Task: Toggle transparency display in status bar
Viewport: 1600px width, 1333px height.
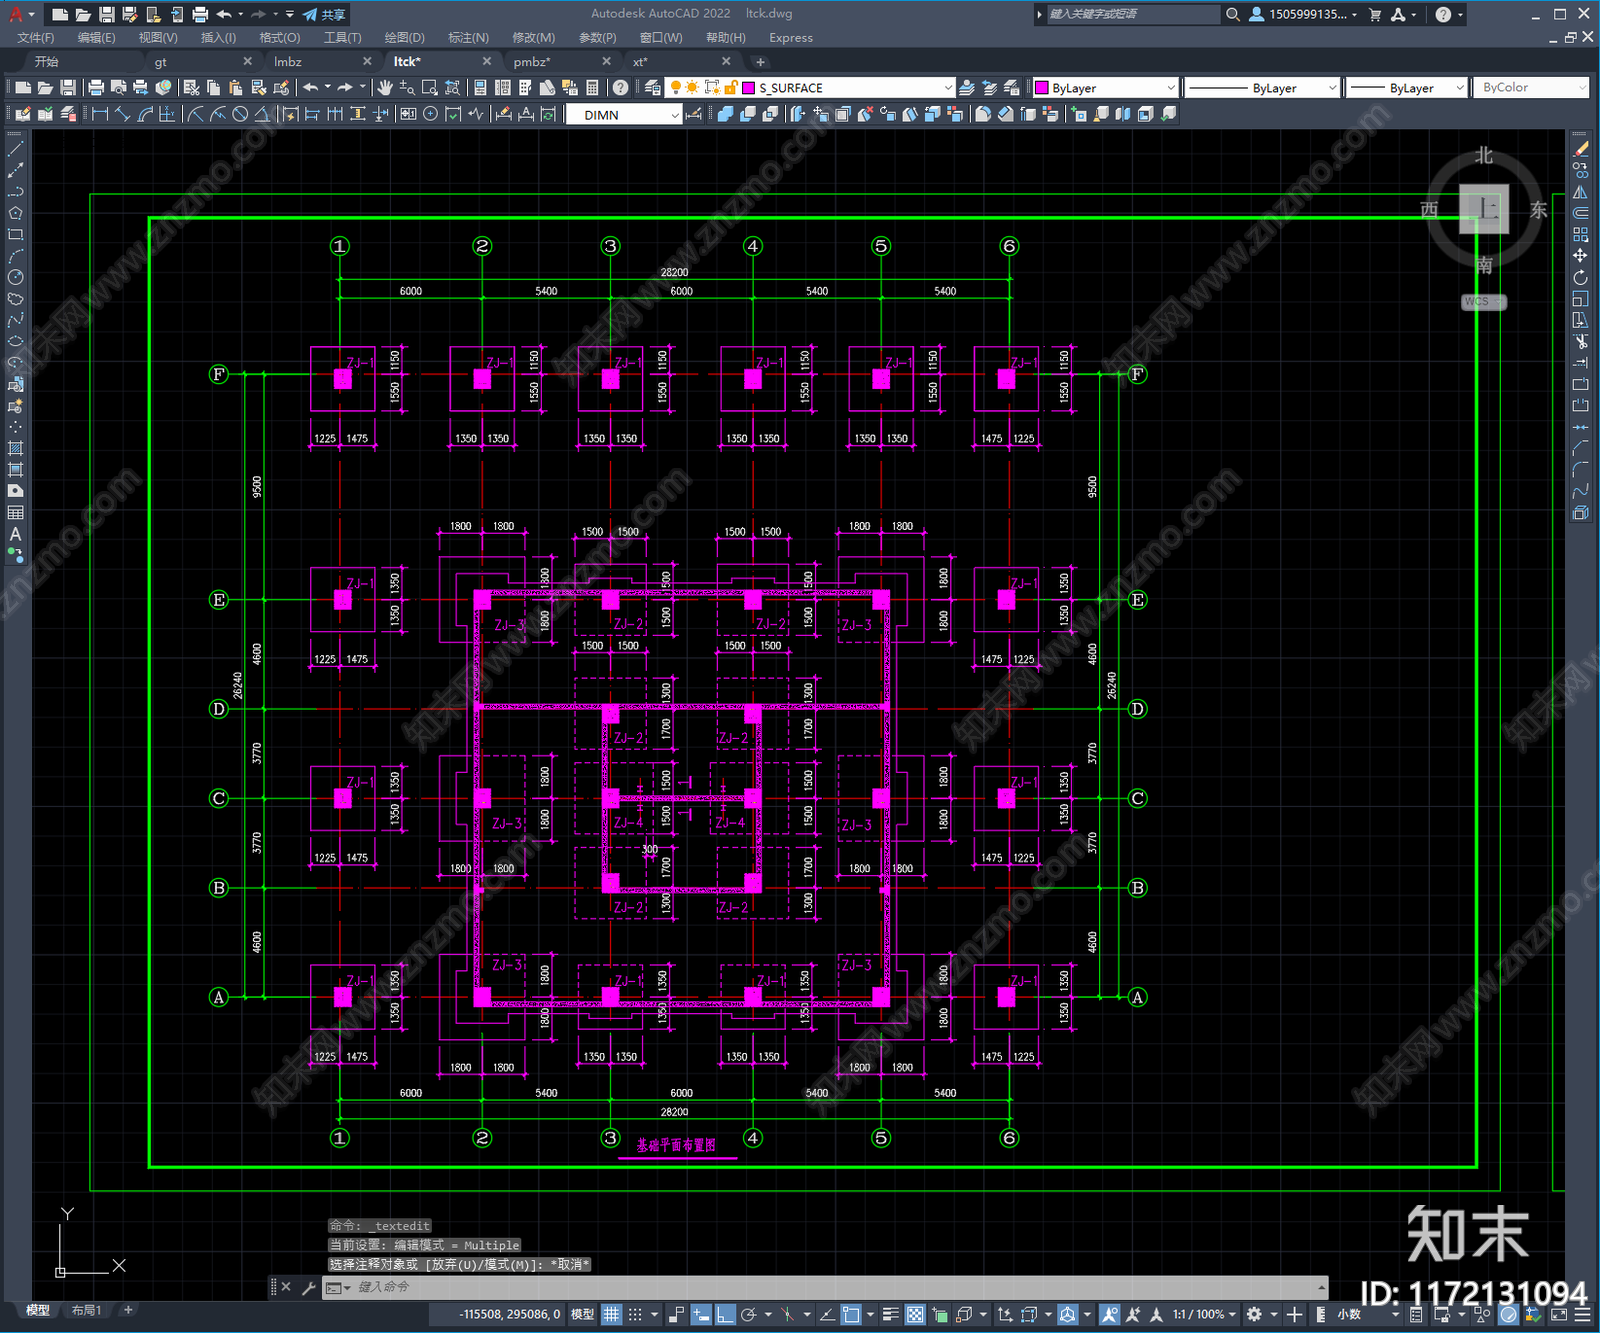Action: pyautogui.click(x=915, y=1314)
